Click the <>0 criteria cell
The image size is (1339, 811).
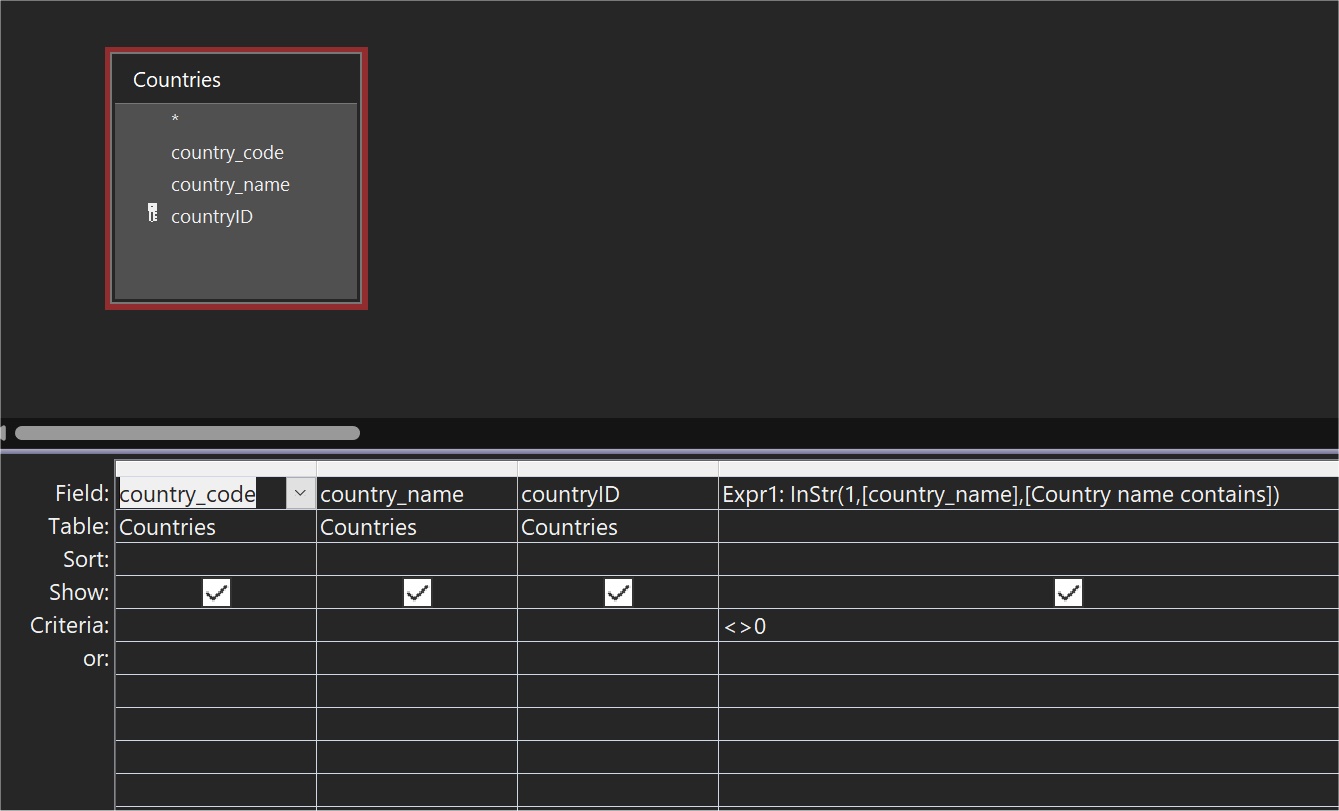[x=1000, y=627]
